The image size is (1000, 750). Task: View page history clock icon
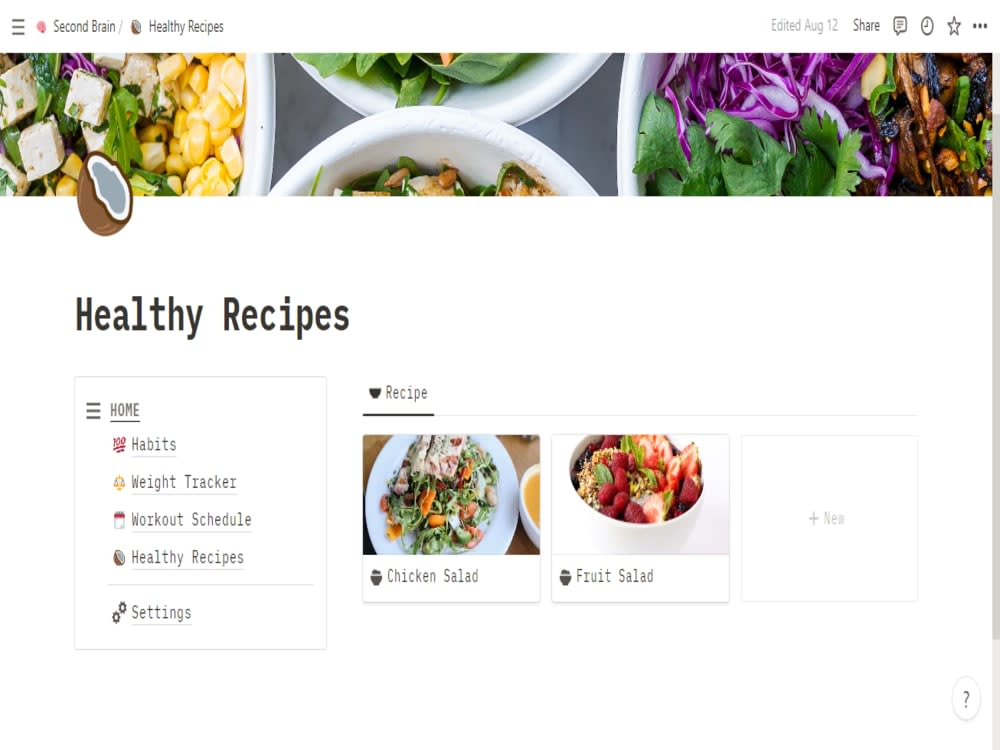[x=927, y=26]
